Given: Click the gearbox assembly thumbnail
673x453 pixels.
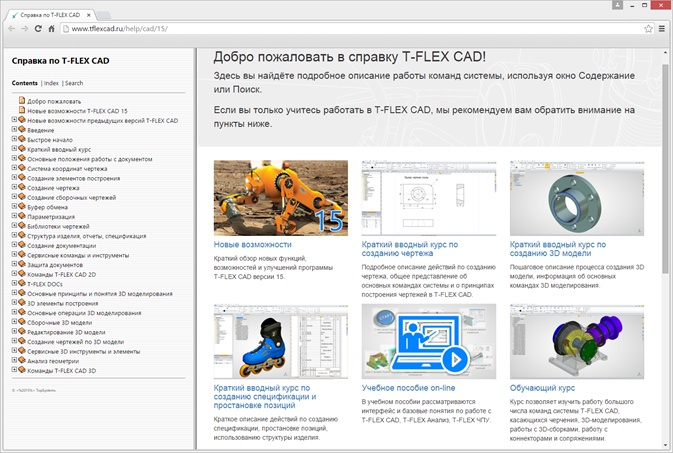Looking at the screenshot, I should 577,341.
